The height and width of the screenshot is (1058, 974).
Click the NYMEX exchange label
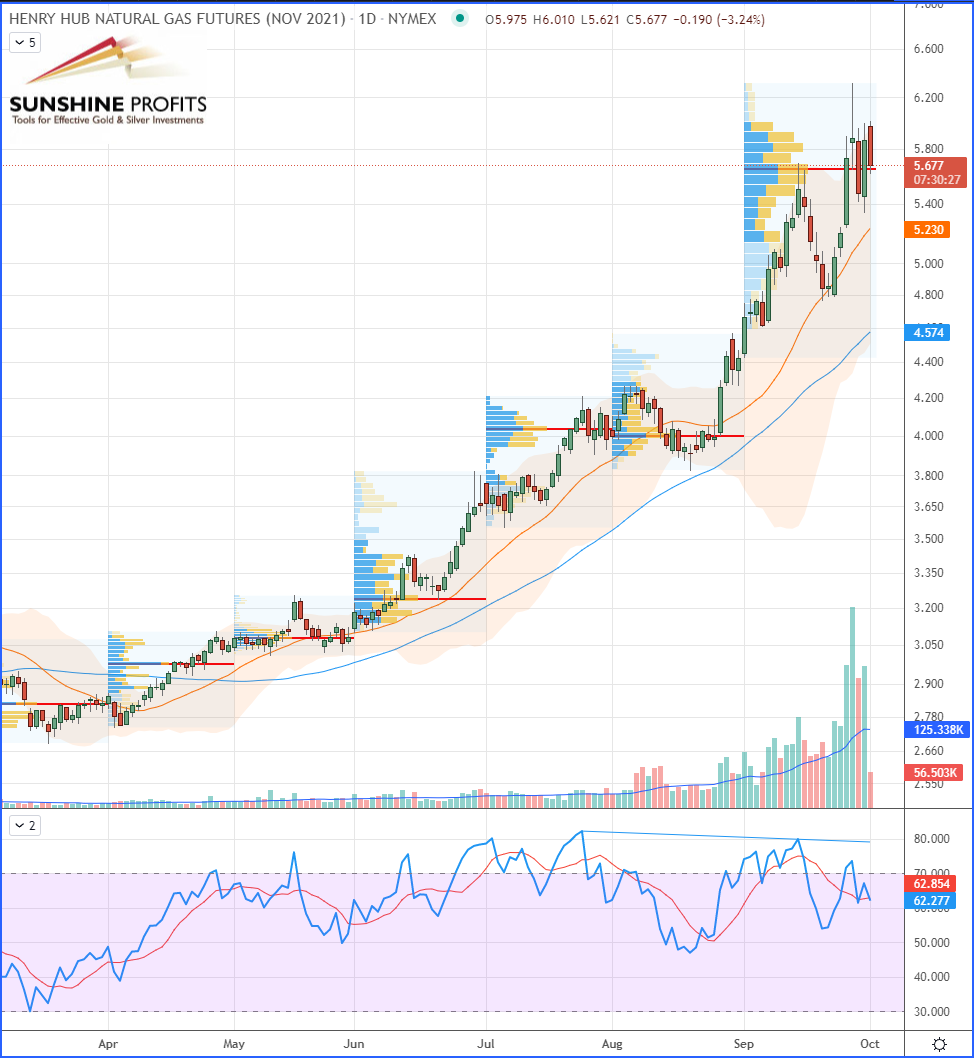(x=411, y=19)
